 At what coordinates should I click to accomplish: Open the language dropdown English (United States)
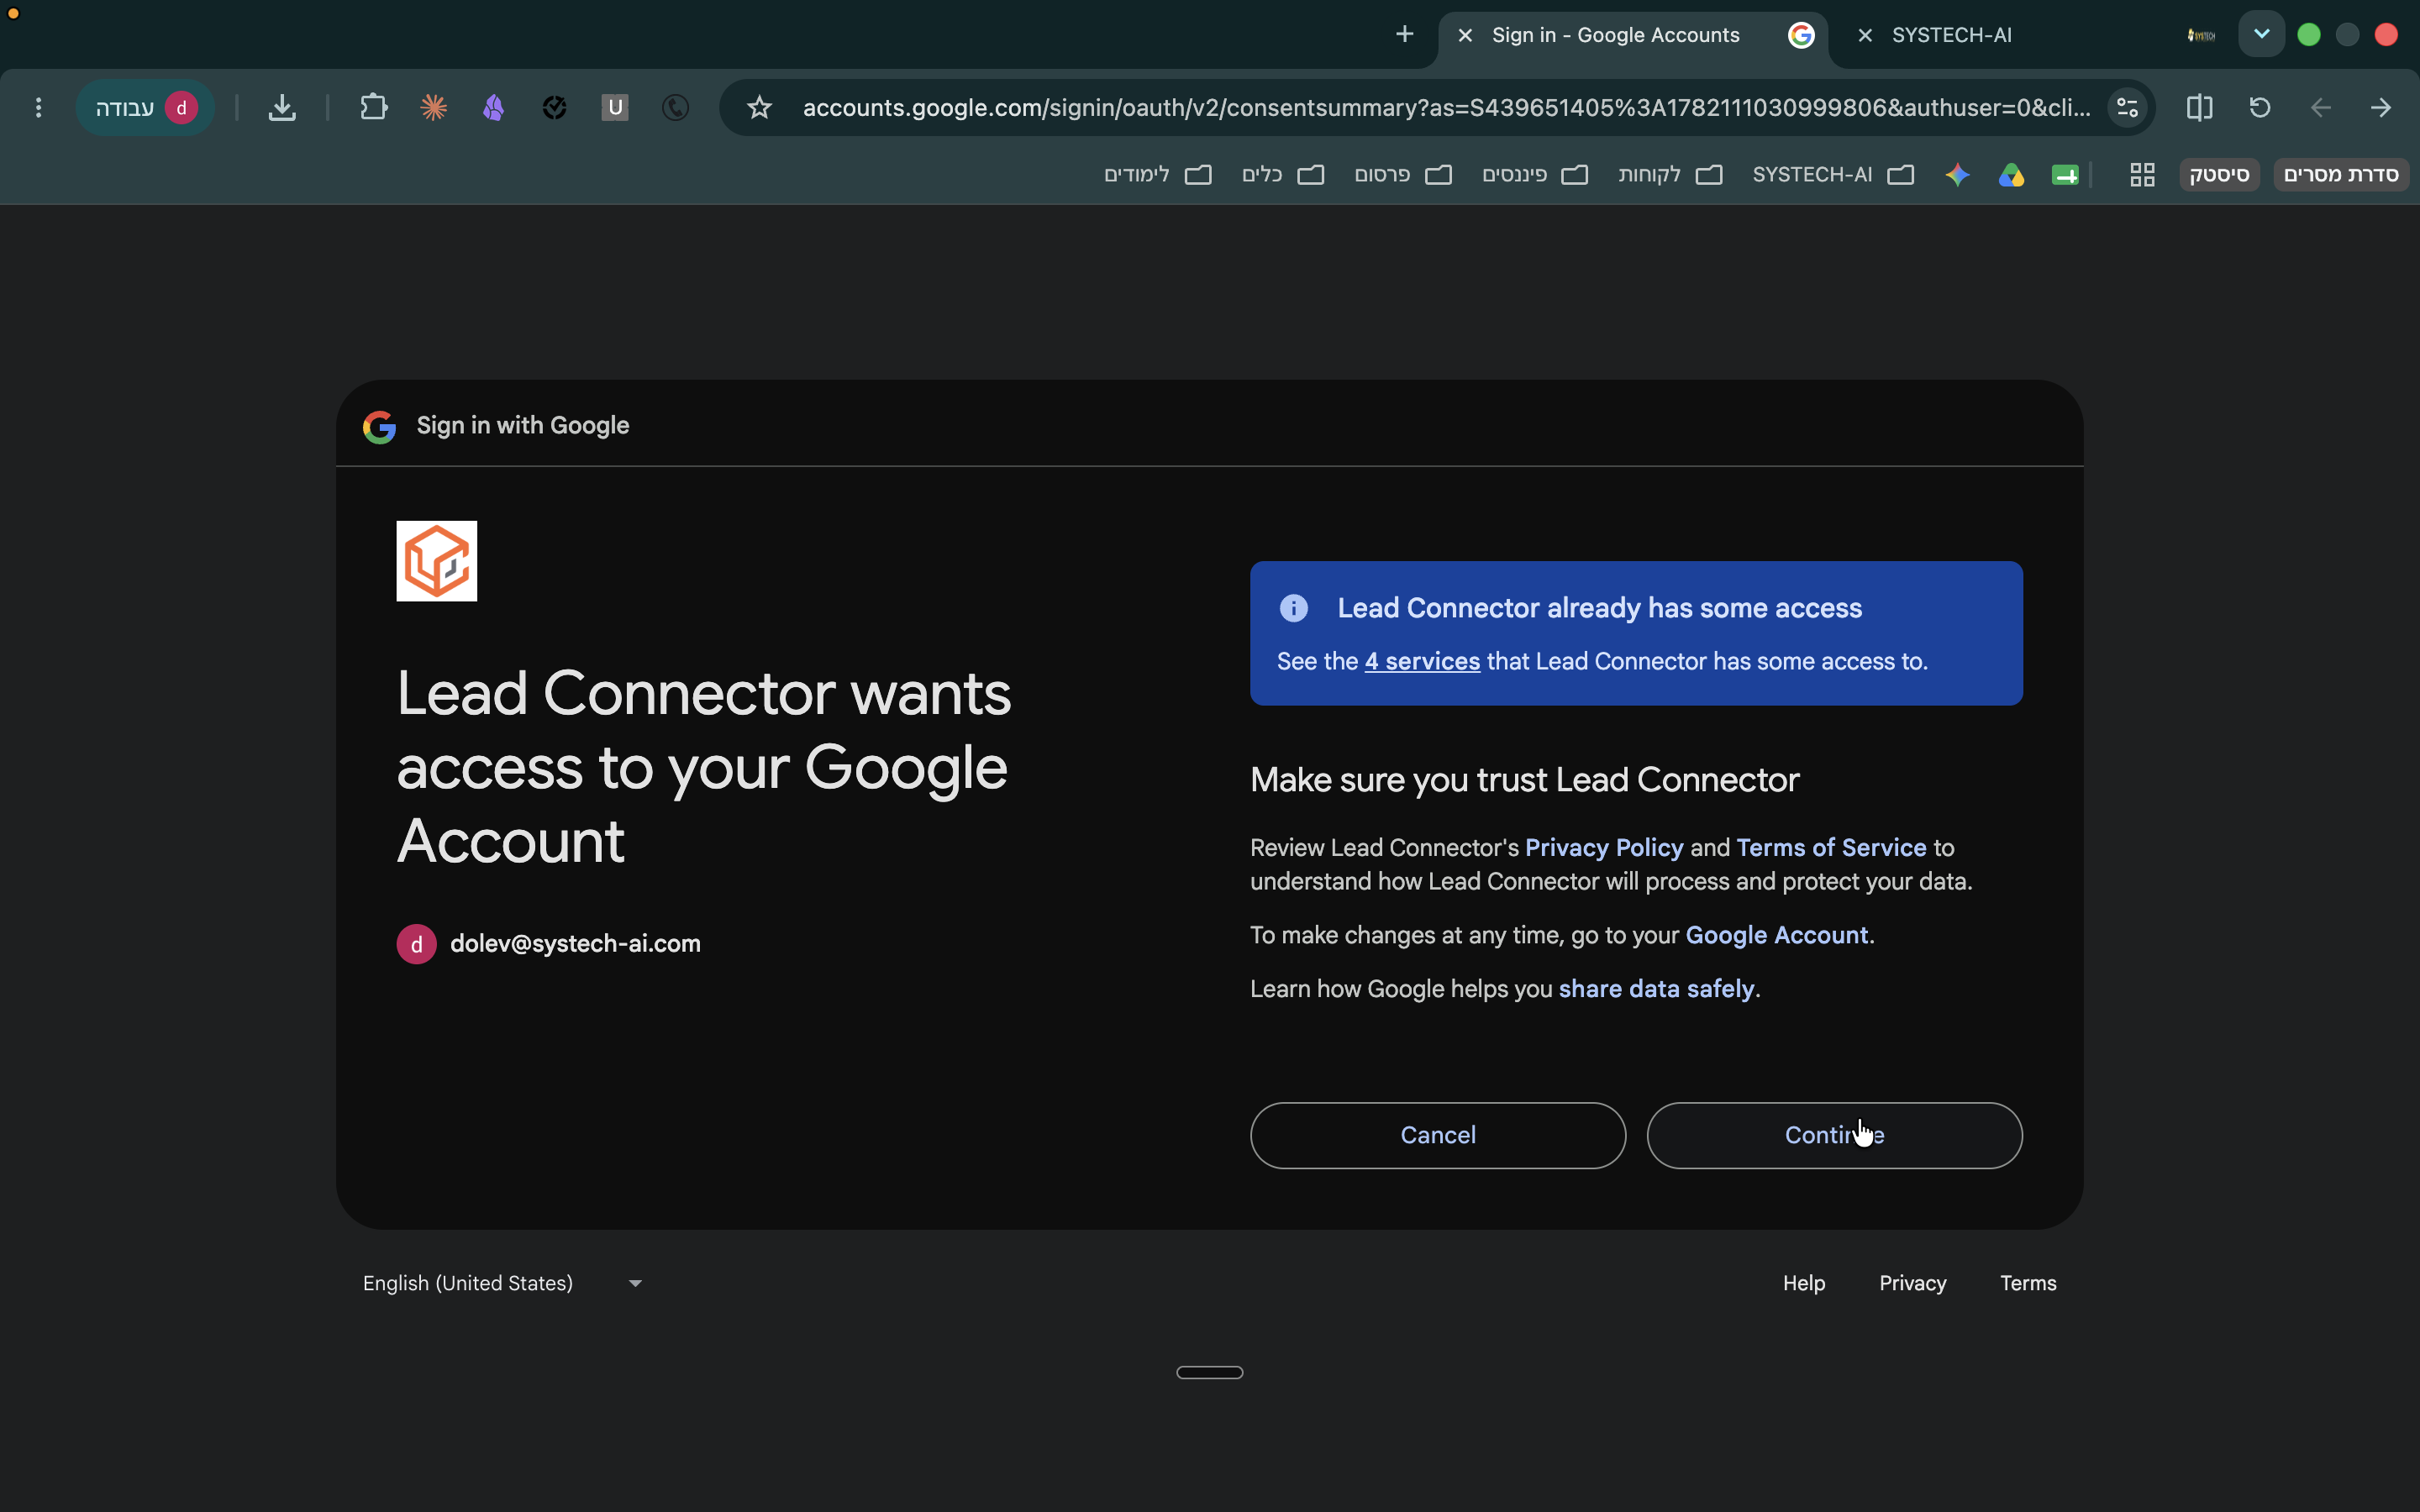[502, 1283]
